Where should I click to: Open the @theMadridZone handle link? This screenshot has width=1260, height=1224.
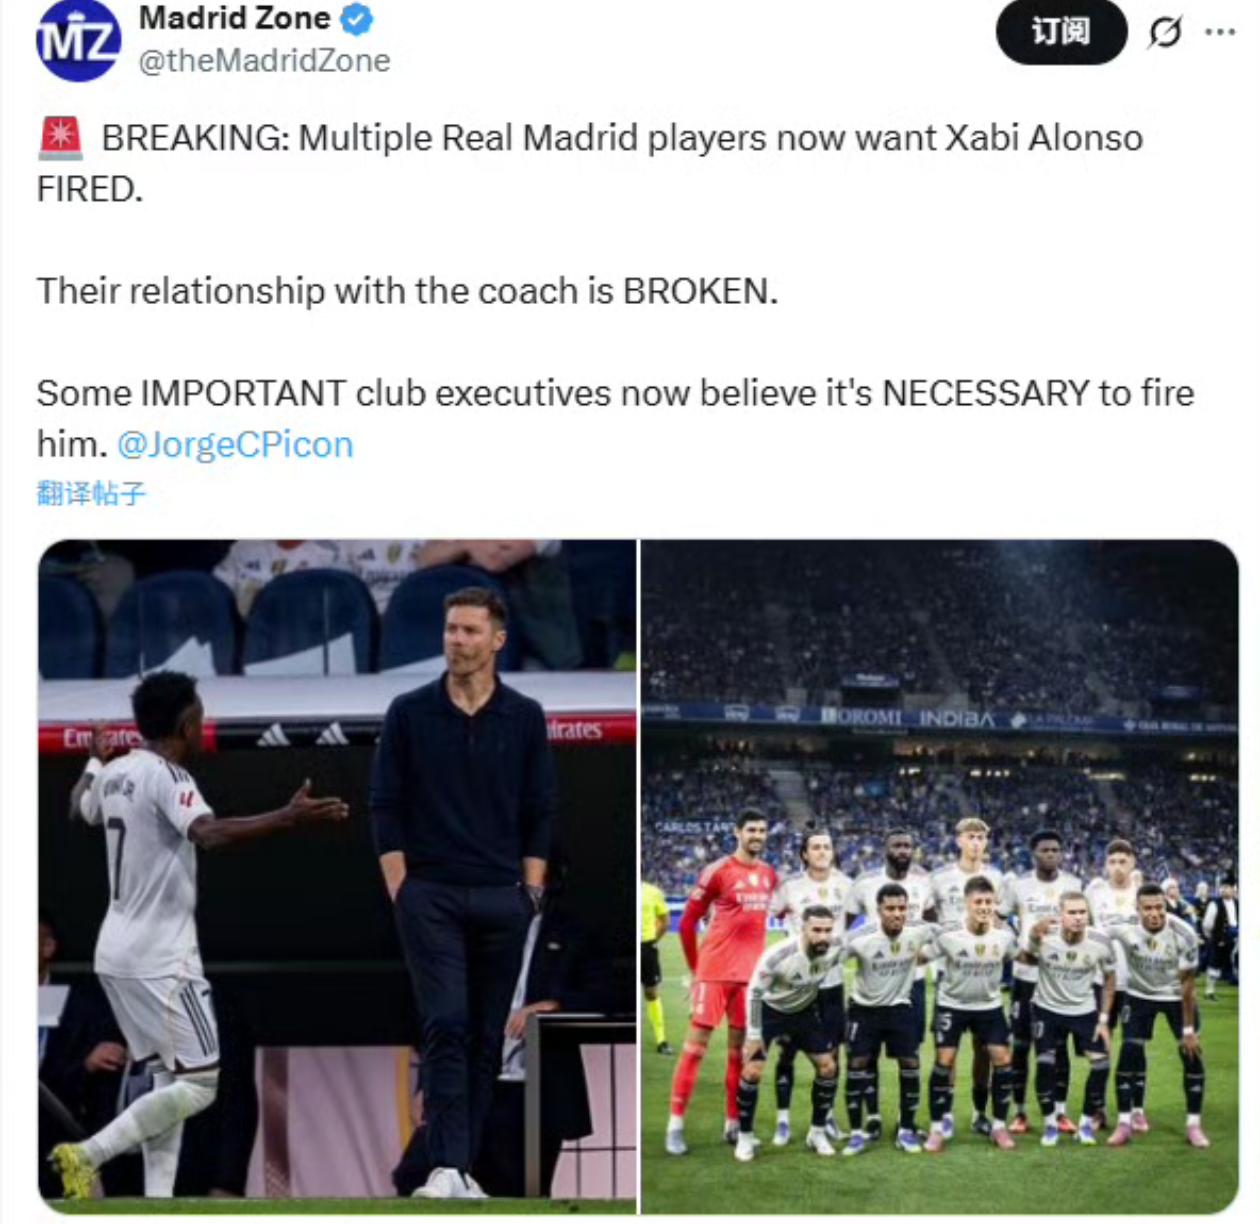tap(264, 61)
